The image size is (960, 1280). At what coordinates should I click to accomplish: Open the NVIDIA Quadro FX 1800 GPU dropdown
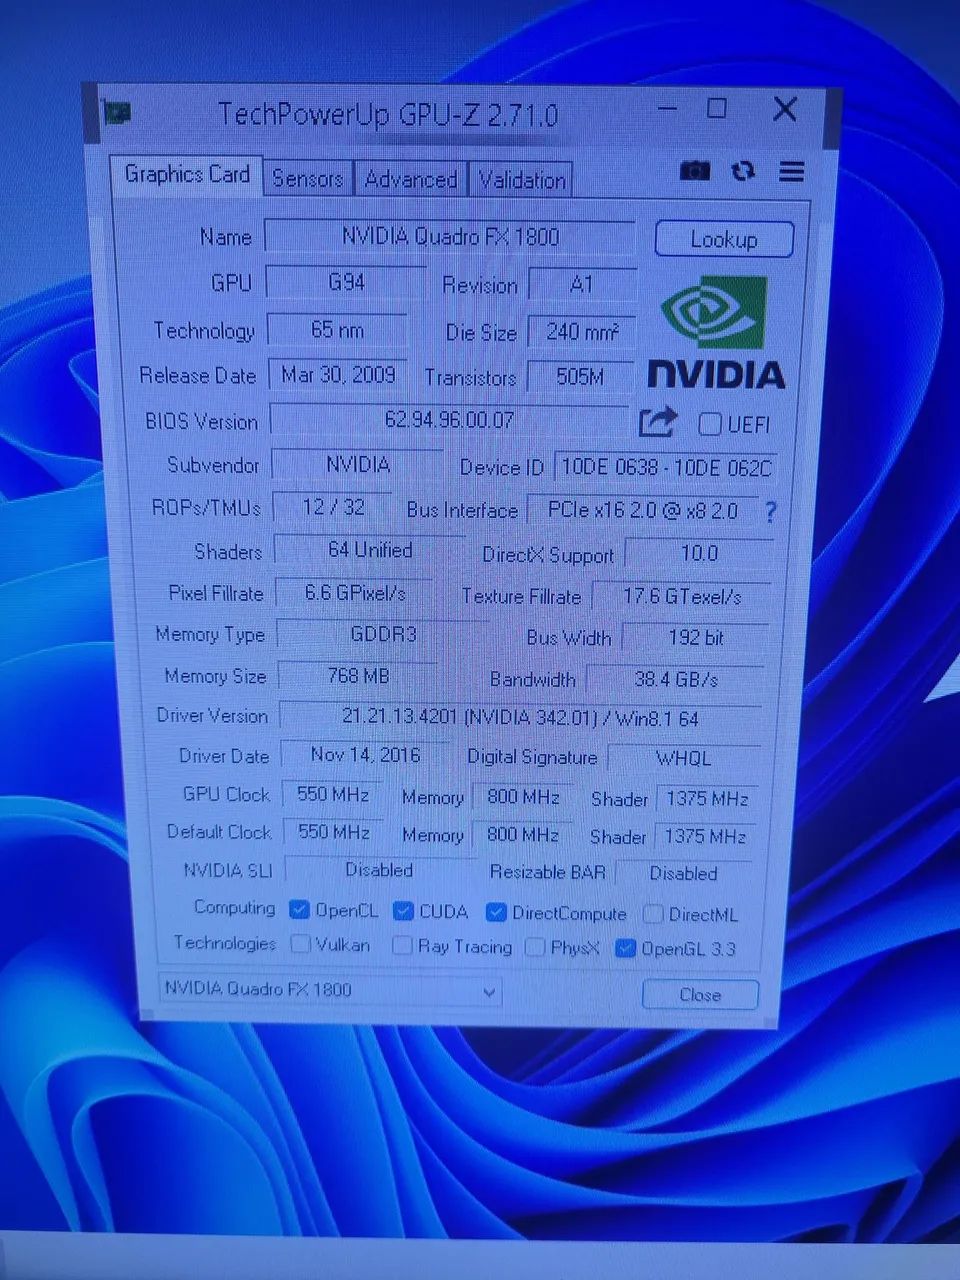point(330,990)
